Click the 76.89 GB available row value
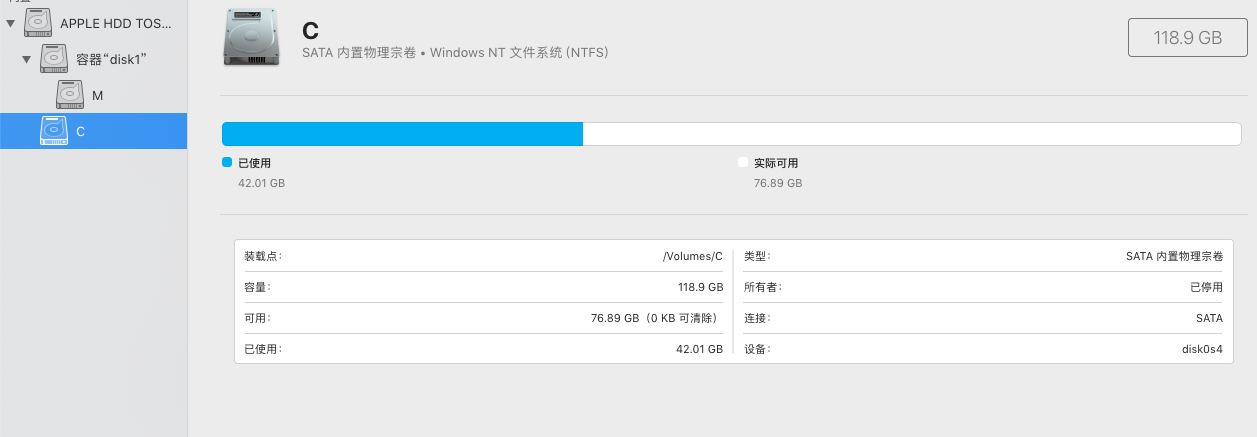The width and height of the screenshot is (1257, 437). coord(656,318)
